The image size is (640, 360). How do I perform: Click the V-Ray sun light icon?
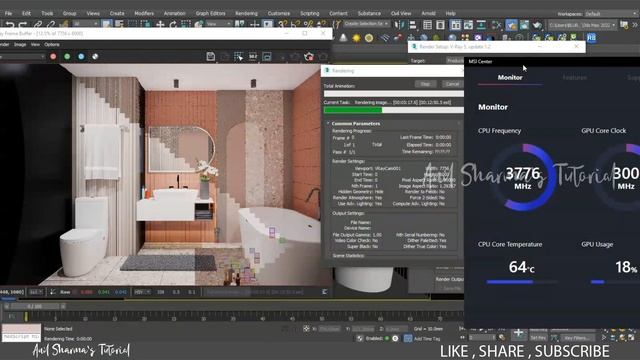pyautogui.click(x=356, y=38)
